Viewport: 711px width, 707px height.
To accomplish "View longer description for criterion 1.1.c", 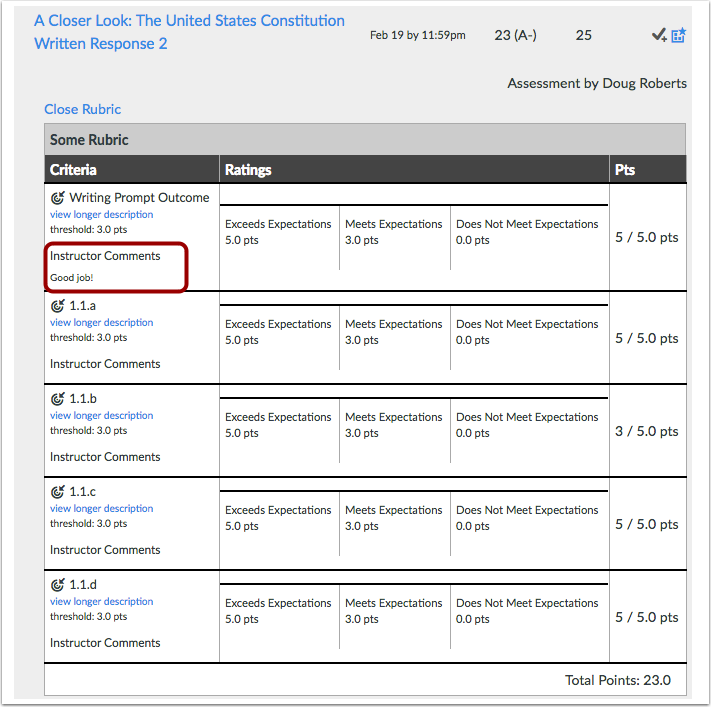I will (102, 508).
